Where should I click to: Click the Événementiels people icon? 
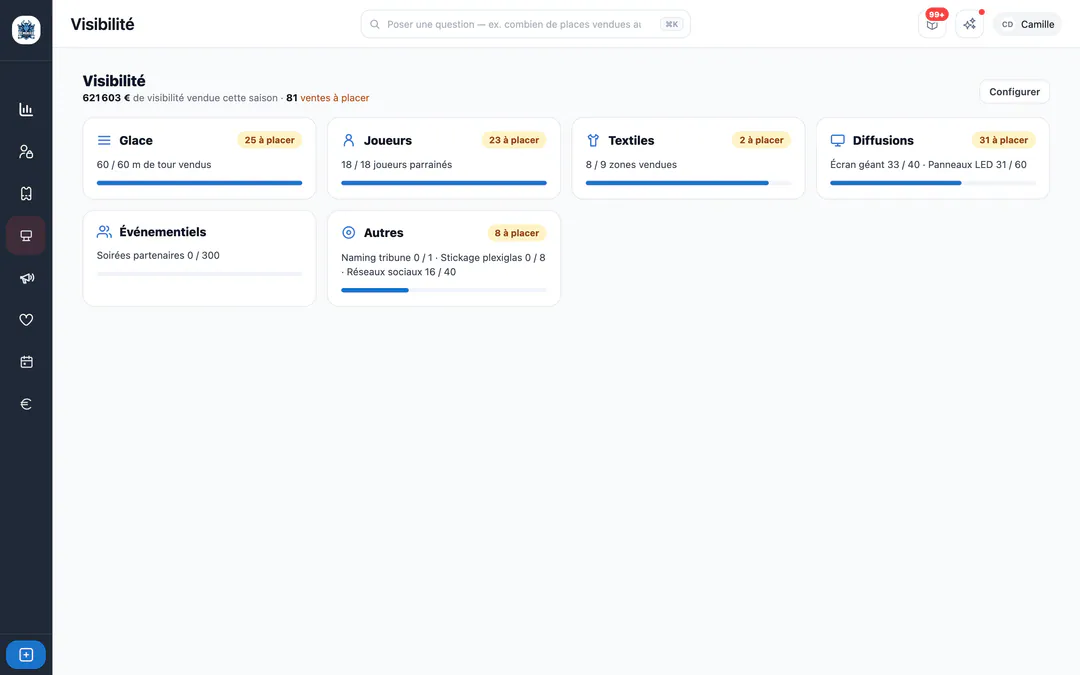coord(104,231)
